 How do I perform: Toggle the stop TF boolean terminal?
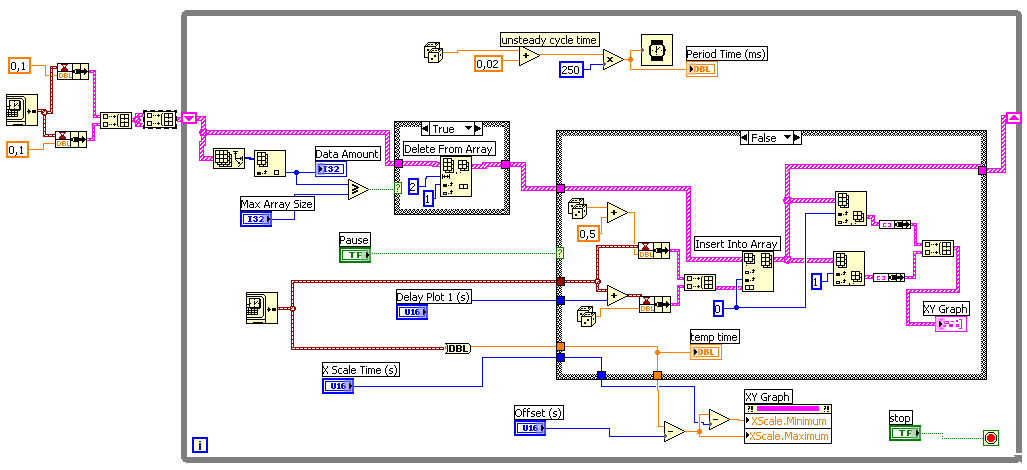905,432
